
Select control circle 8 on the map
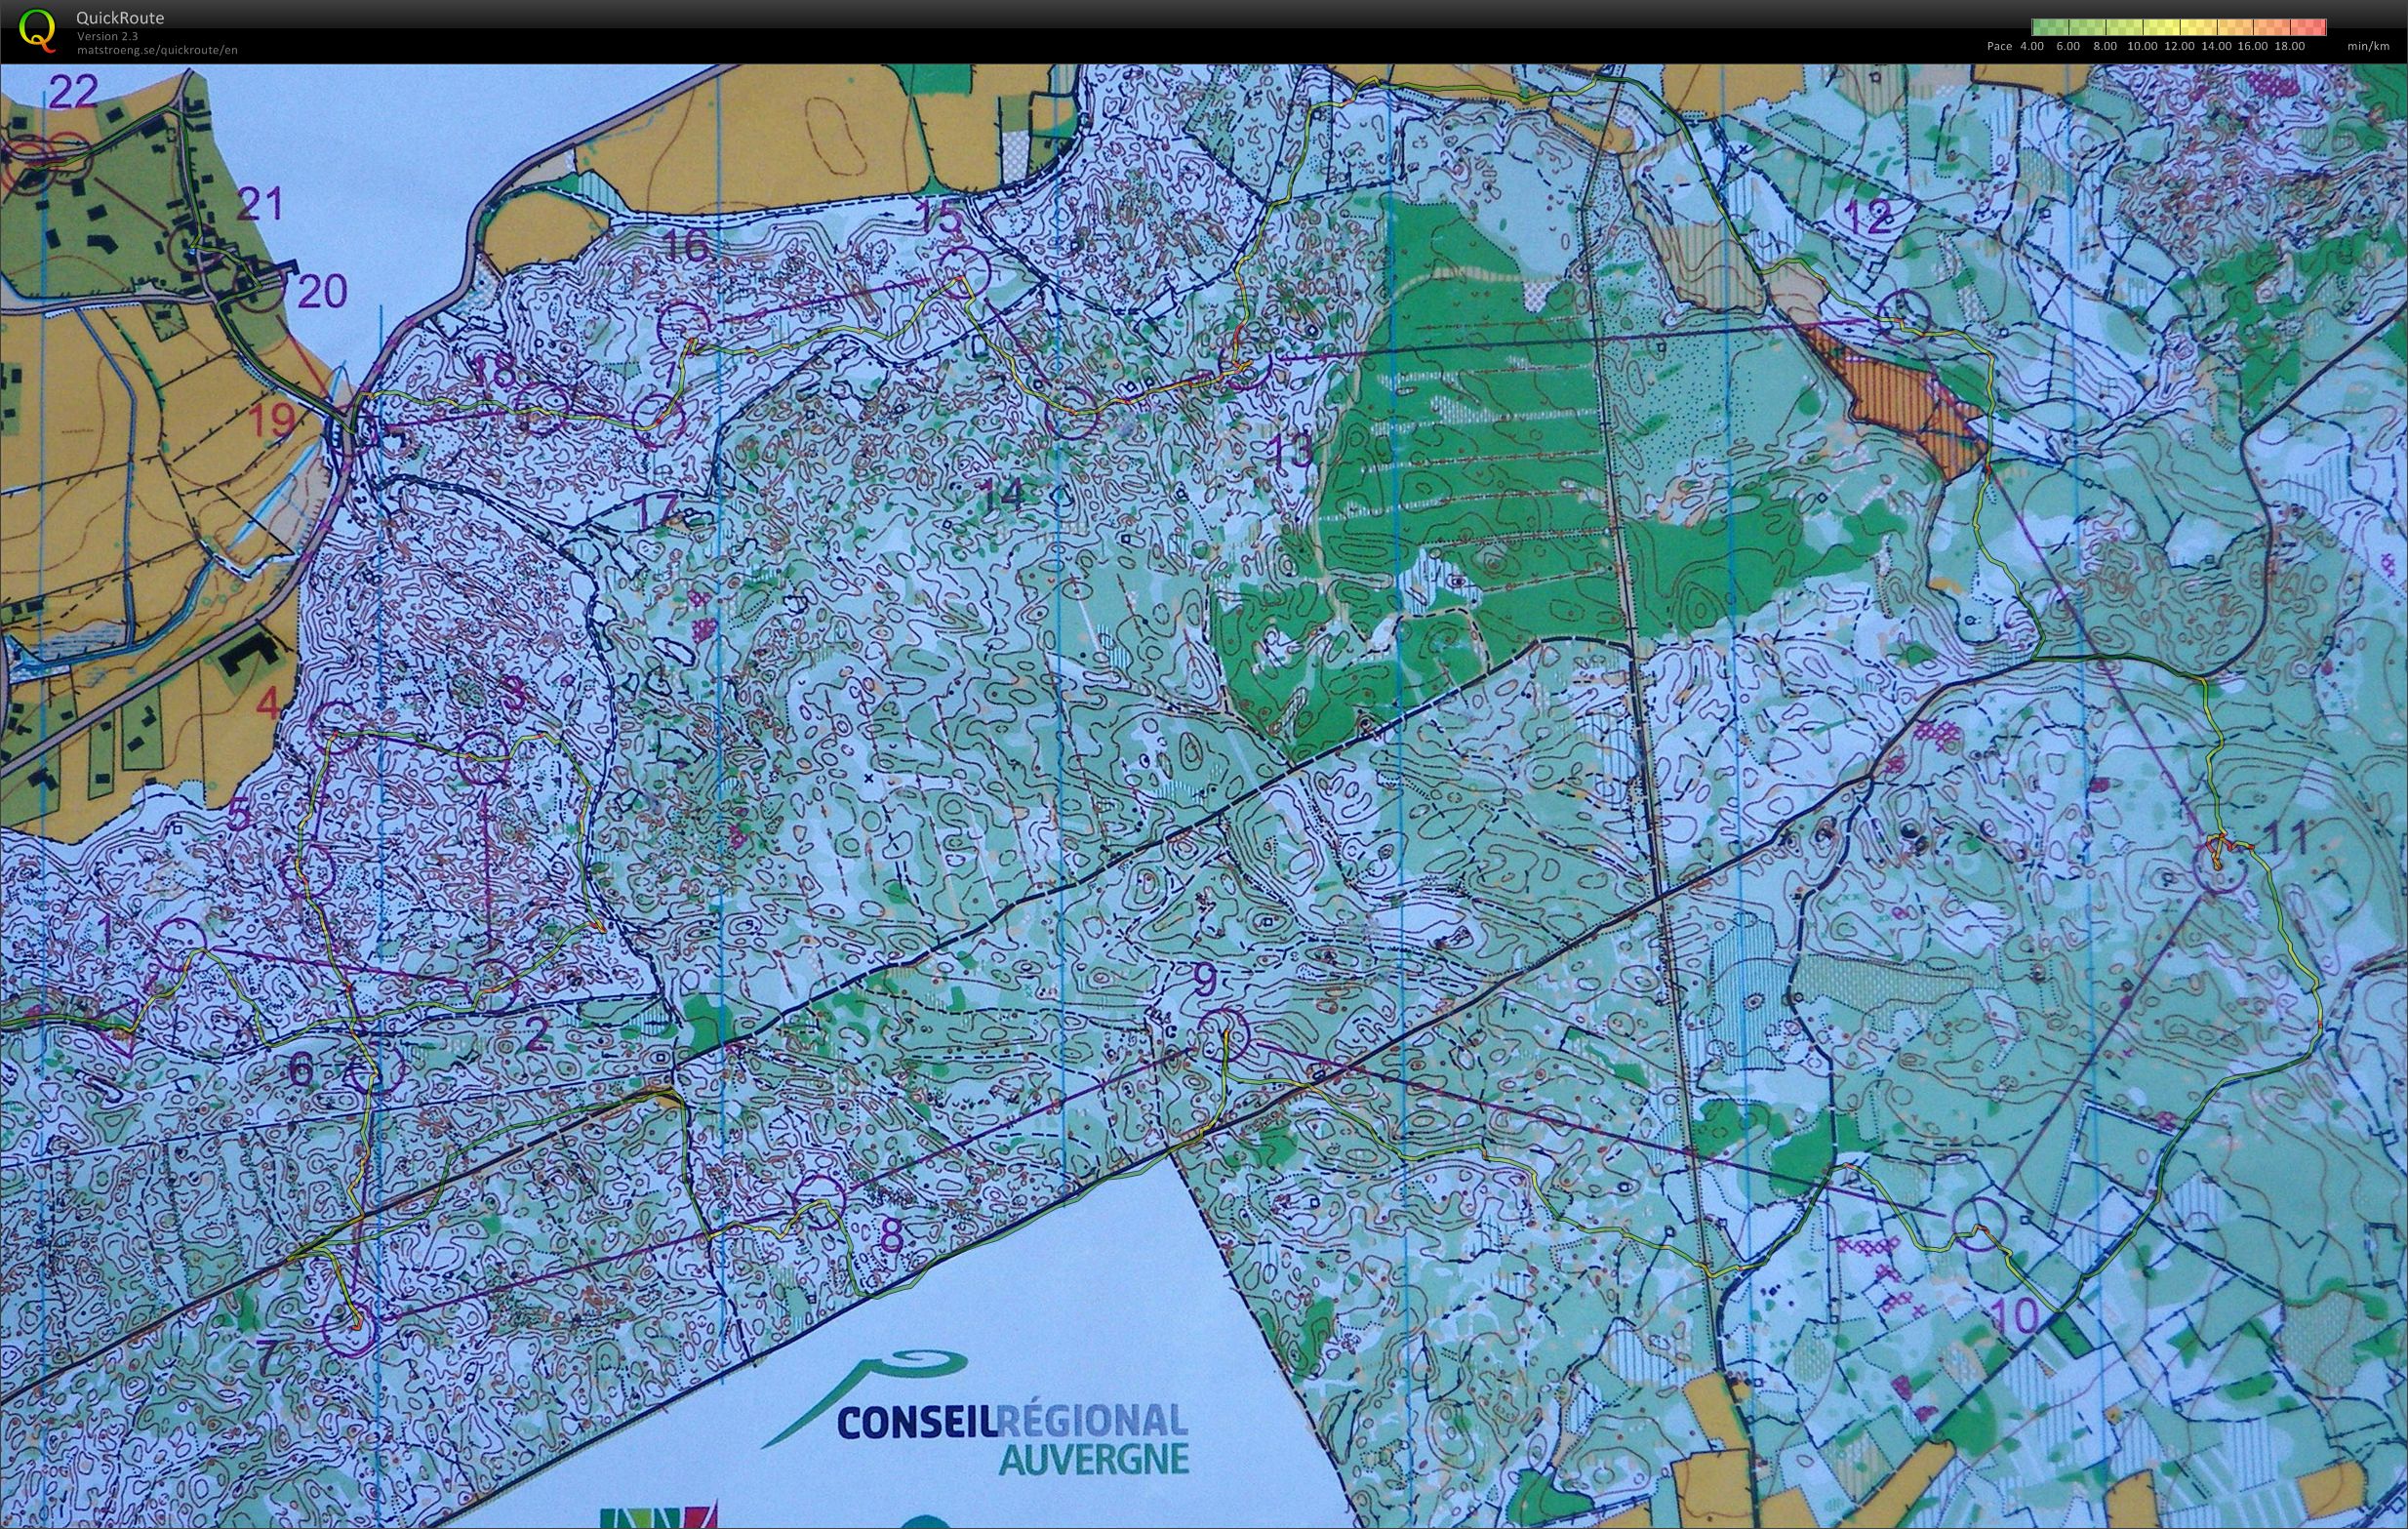tap(817, 1202)
